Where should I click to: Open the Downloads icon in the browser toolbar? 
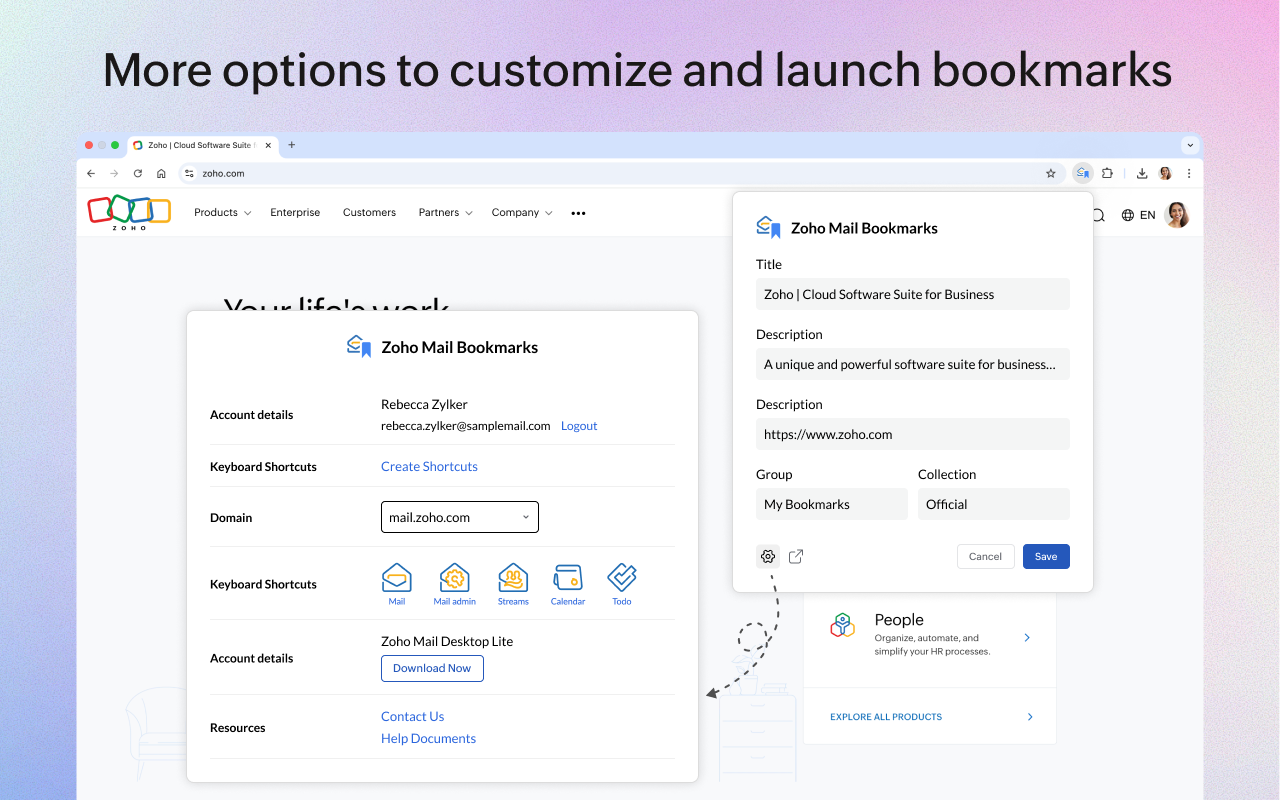point(1141,172)
